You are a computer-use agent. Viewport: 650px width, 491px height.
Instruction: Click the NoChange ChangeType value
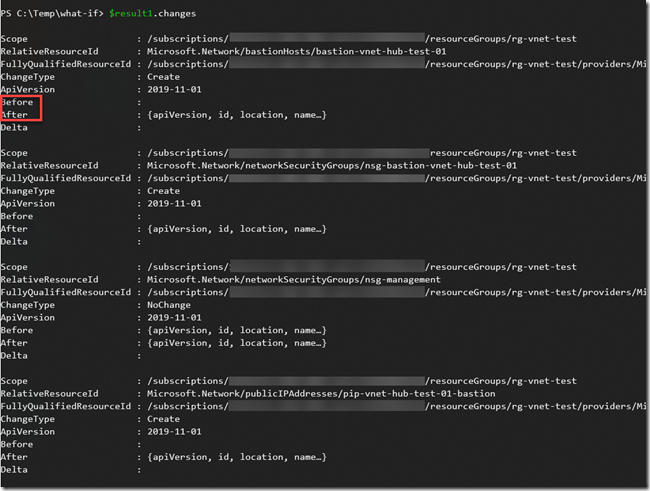pyautogui.click(x=169, y=305)
